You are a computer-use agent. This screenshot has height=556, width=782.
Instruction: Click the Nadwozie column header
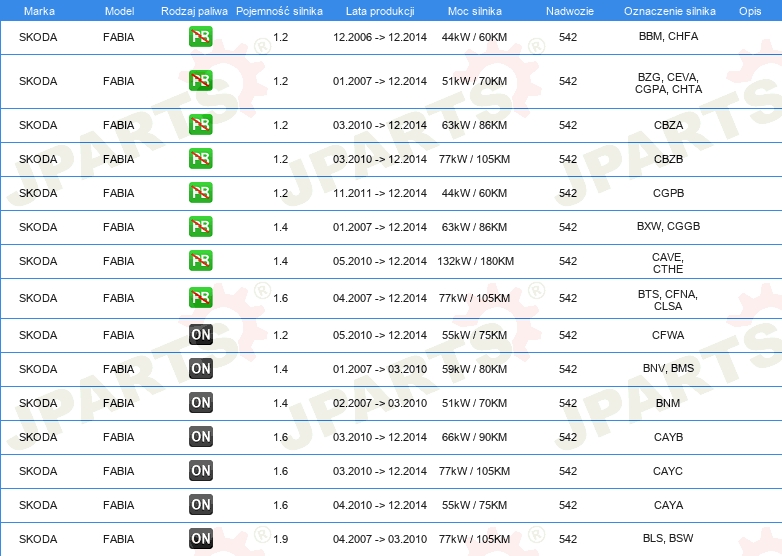coord(570,11)
